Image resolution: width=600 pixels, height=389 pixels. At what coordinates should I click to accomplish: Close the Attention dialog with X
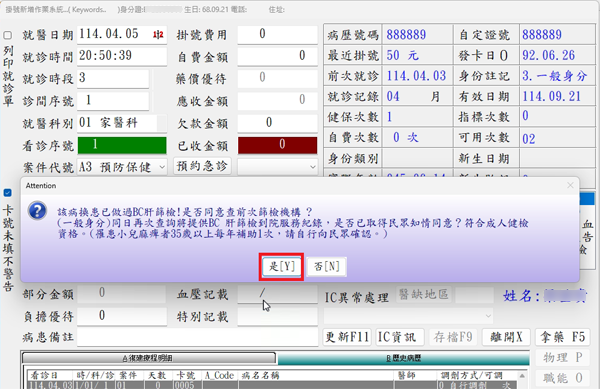tap(570, 185)
